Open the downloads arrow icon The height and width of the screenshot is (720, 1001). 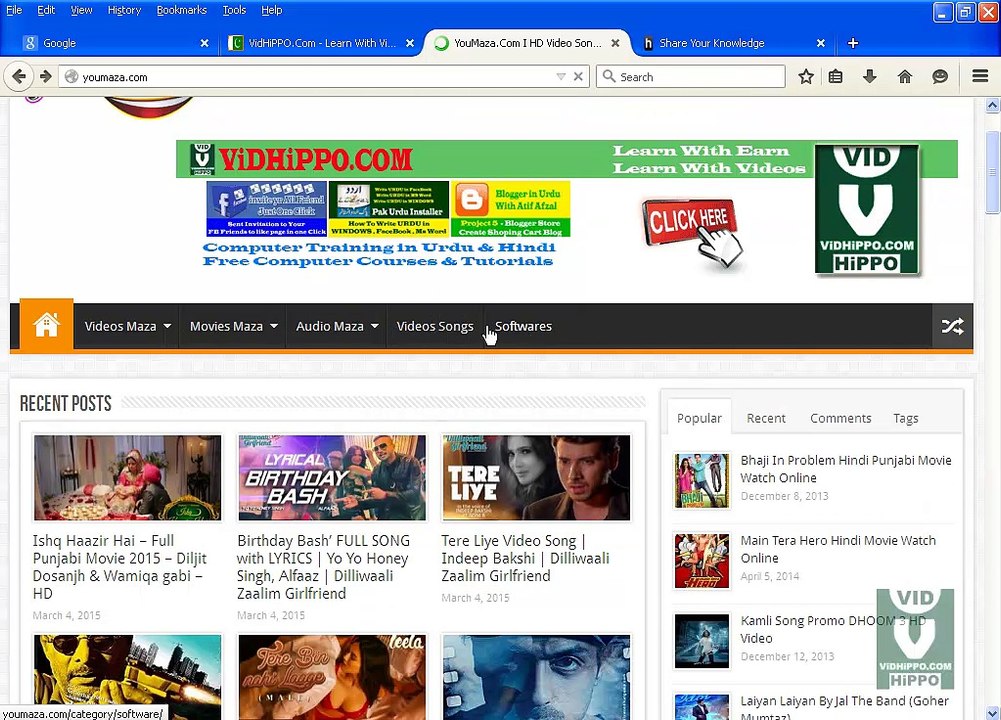click(x=869, y=77)
